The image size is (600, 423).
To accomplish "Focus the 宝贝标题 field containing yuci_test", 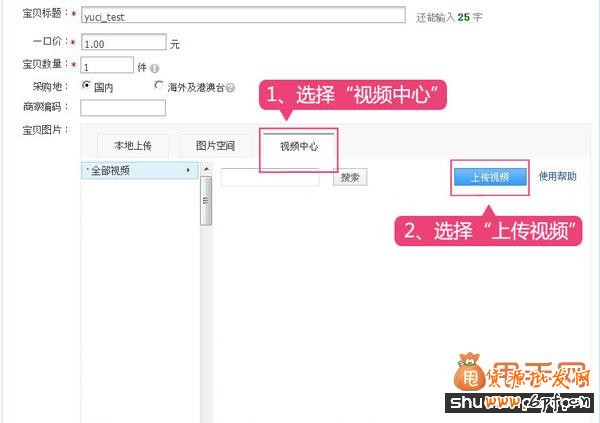I will pyautogui.click(x=243, y=16).
